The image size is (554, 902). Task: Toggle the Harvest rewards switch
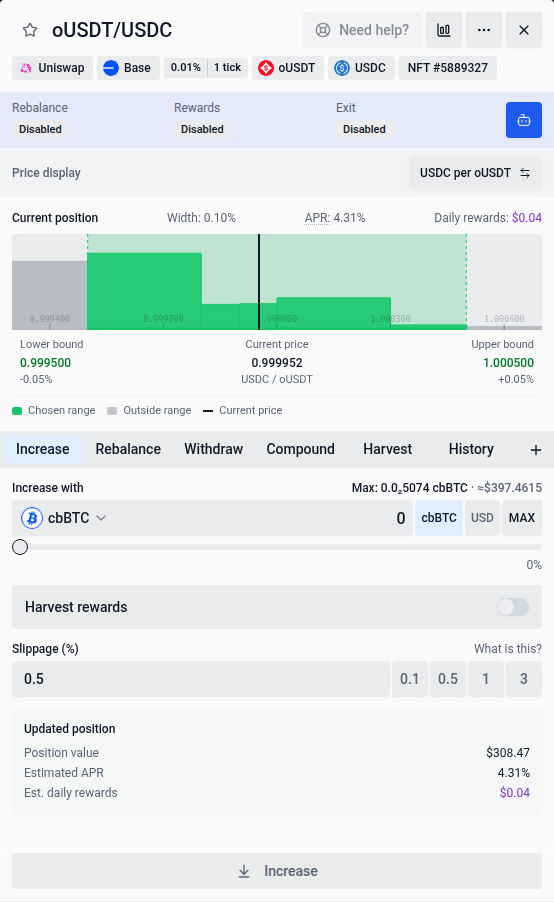tap(513, 607)
